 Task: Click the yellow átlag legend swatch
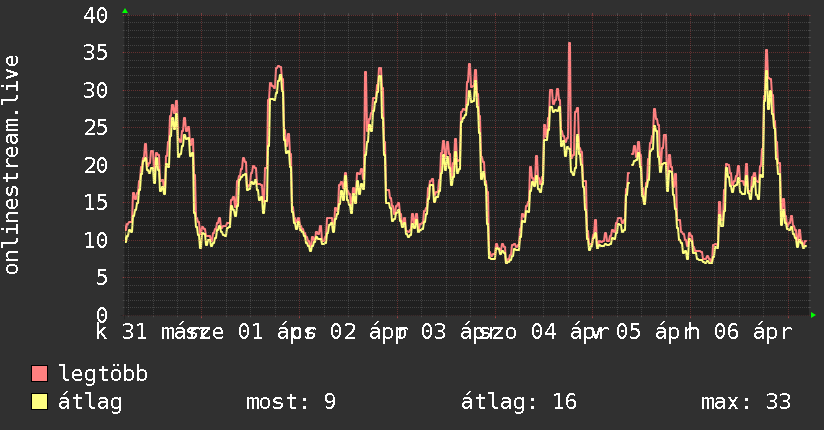(x=39, y=401)
